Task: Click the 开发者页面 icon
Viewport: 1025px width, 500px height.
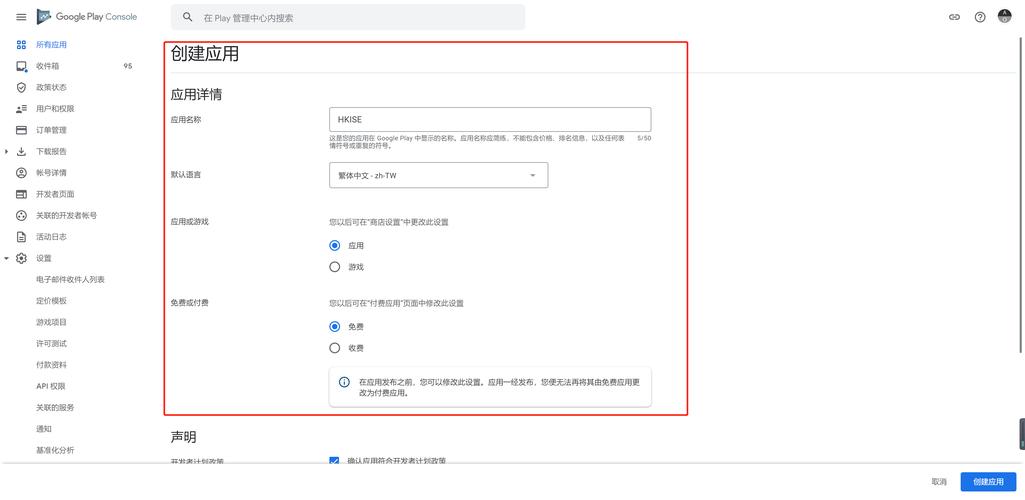Action: tap(21, 194)
